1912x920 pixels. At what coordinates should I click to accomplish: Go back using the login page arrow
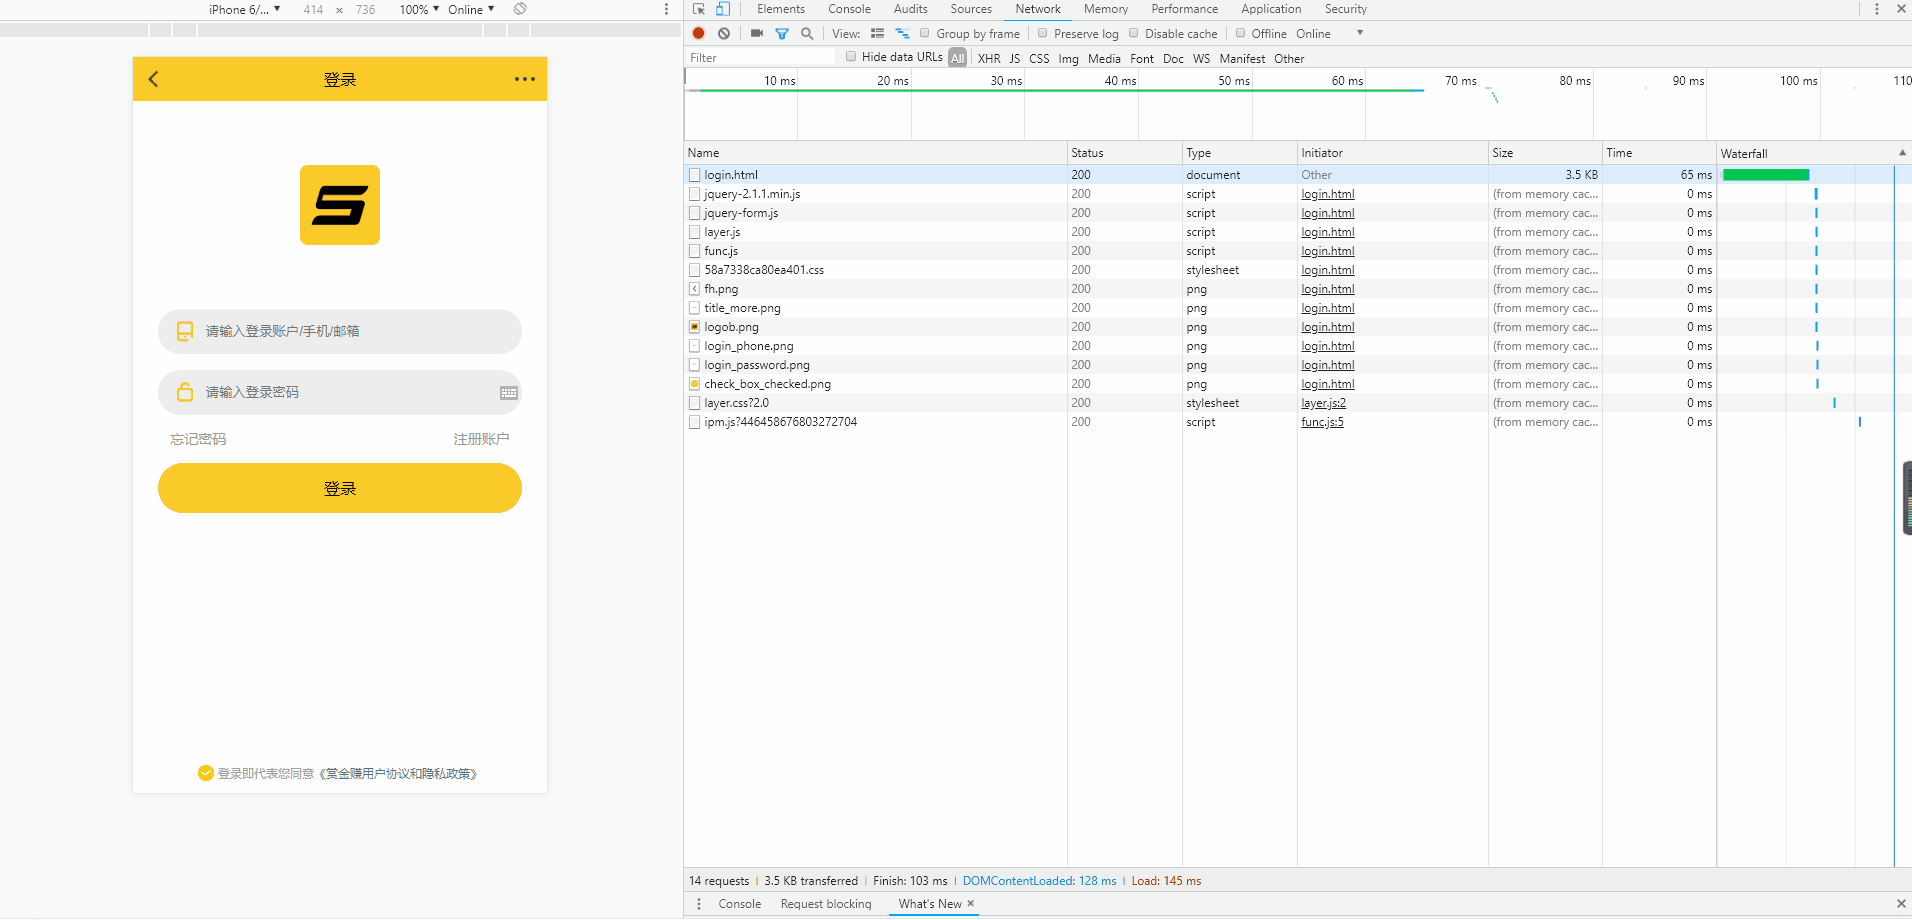click(153, 79)
